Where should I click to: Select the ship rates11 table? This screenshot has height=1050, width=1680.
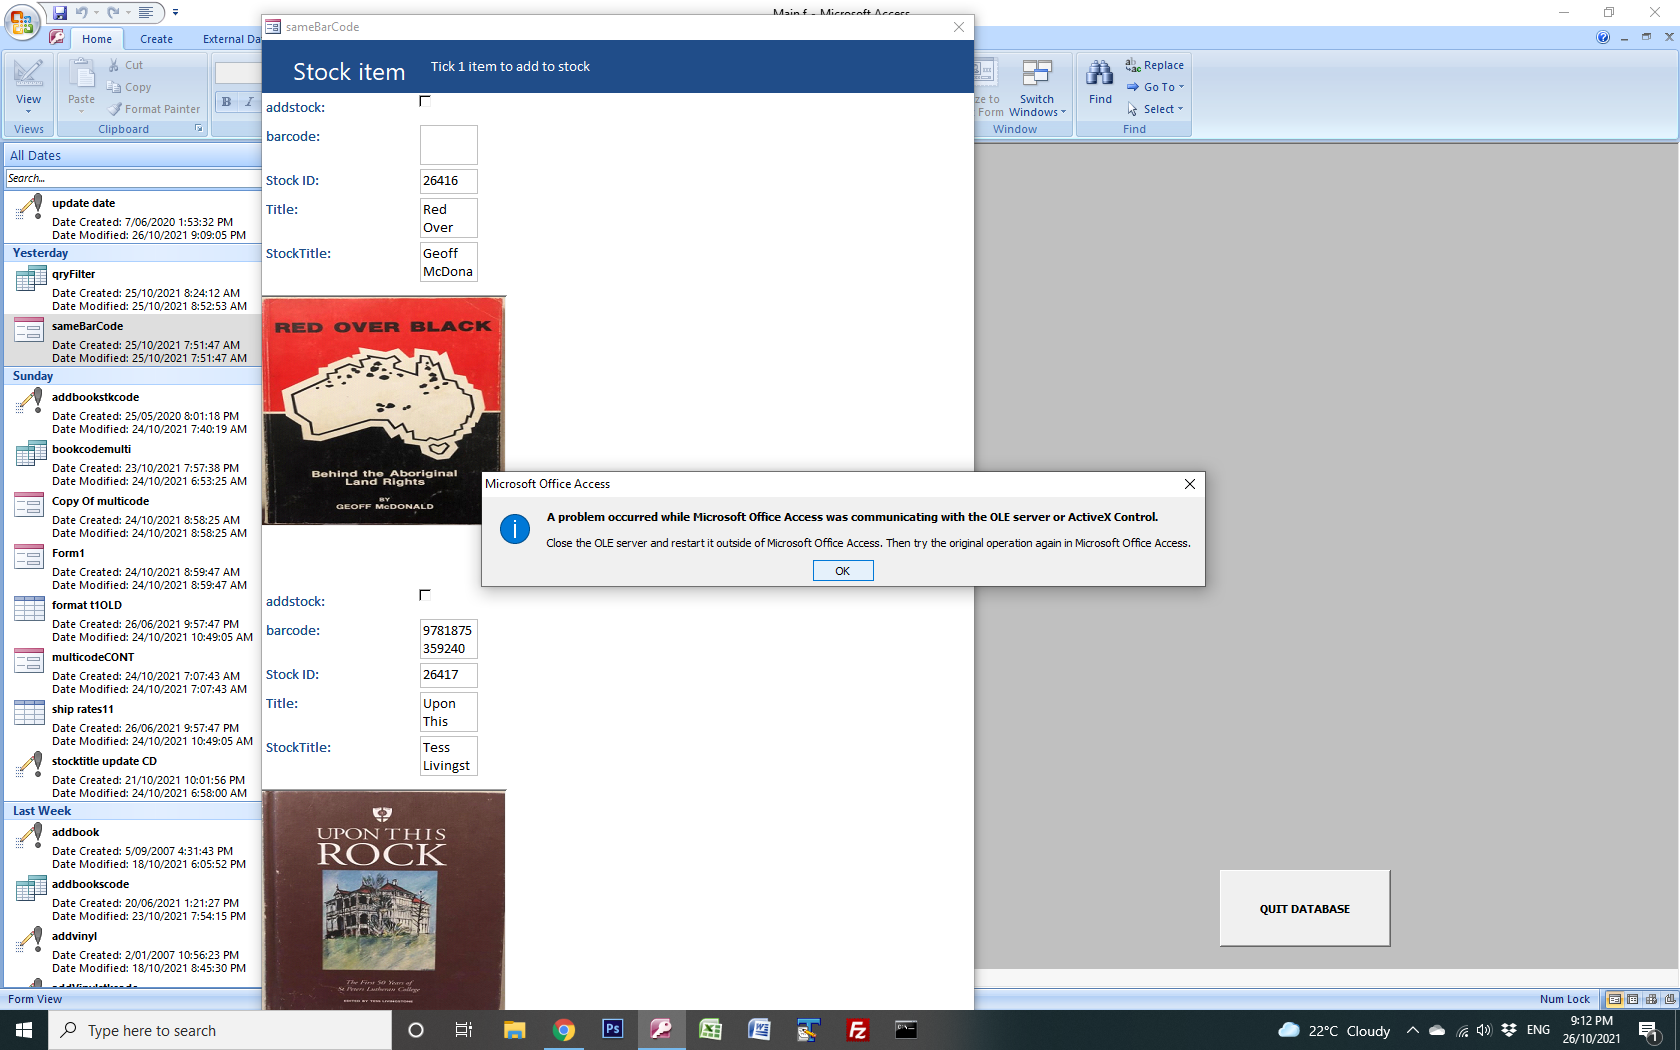132,723
